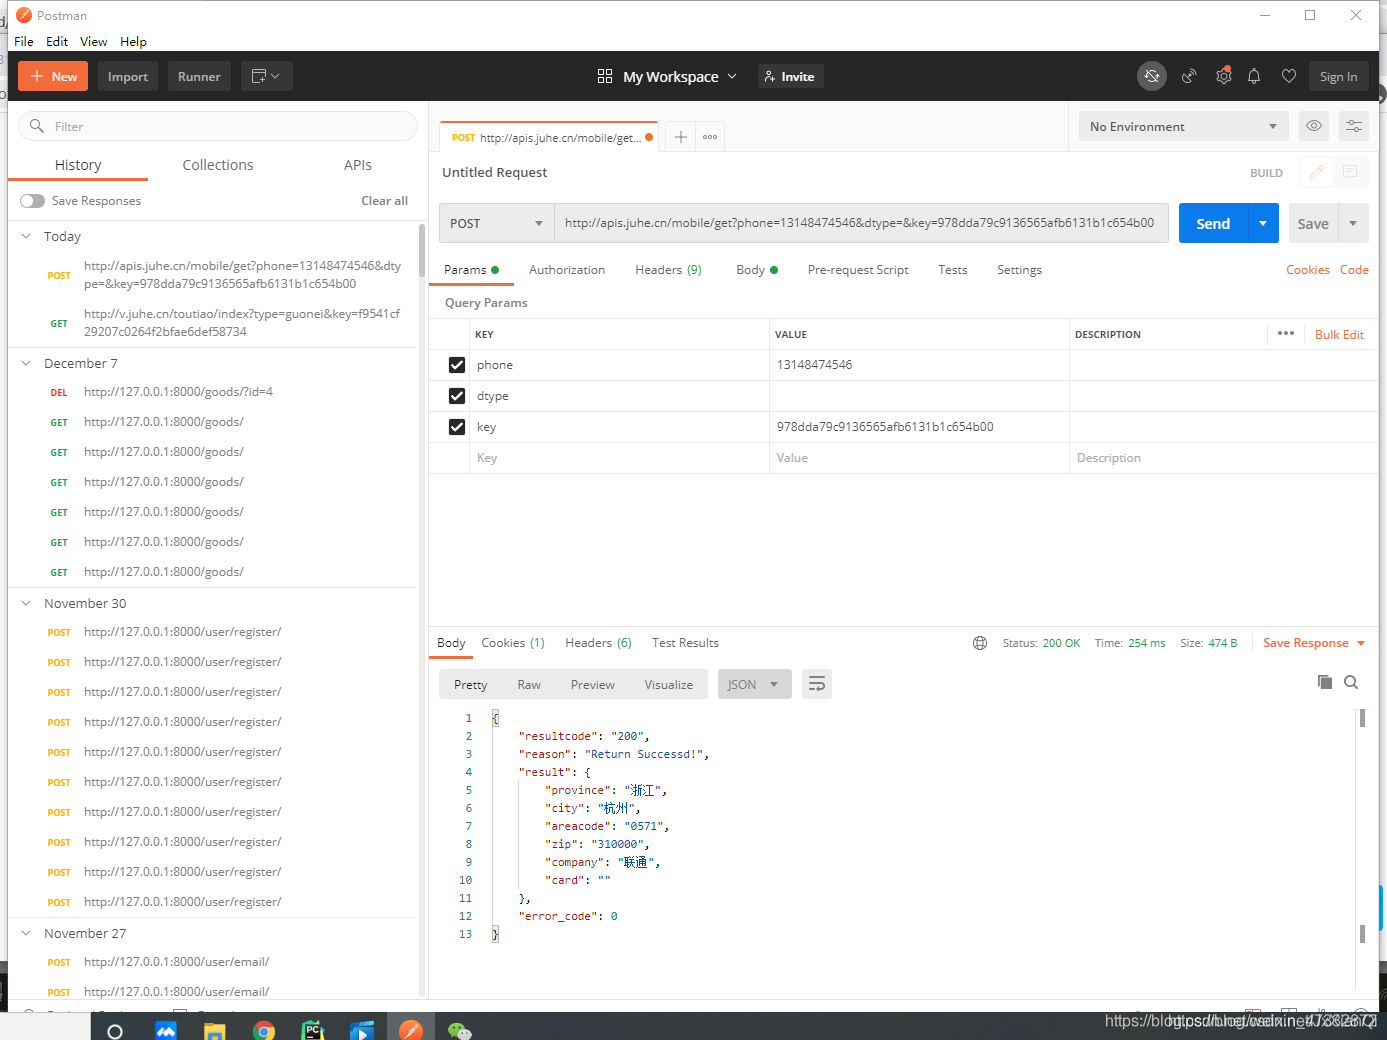Collapse the November 27 history group
This screenshot has height=1040, width=1387.
(26, 933)
